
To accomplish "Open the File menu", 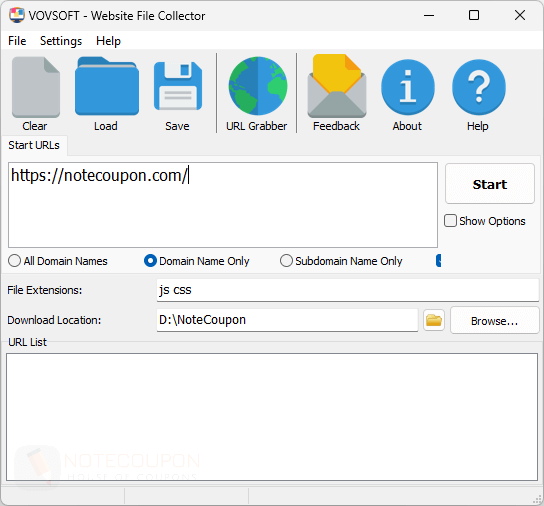I will [x=17, y=41].
